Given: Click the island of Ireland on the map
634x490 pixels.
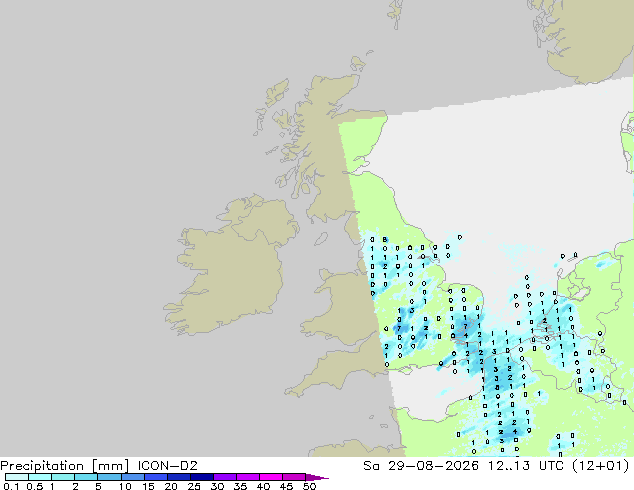Looking at the screenshot, I should point(228,267).
